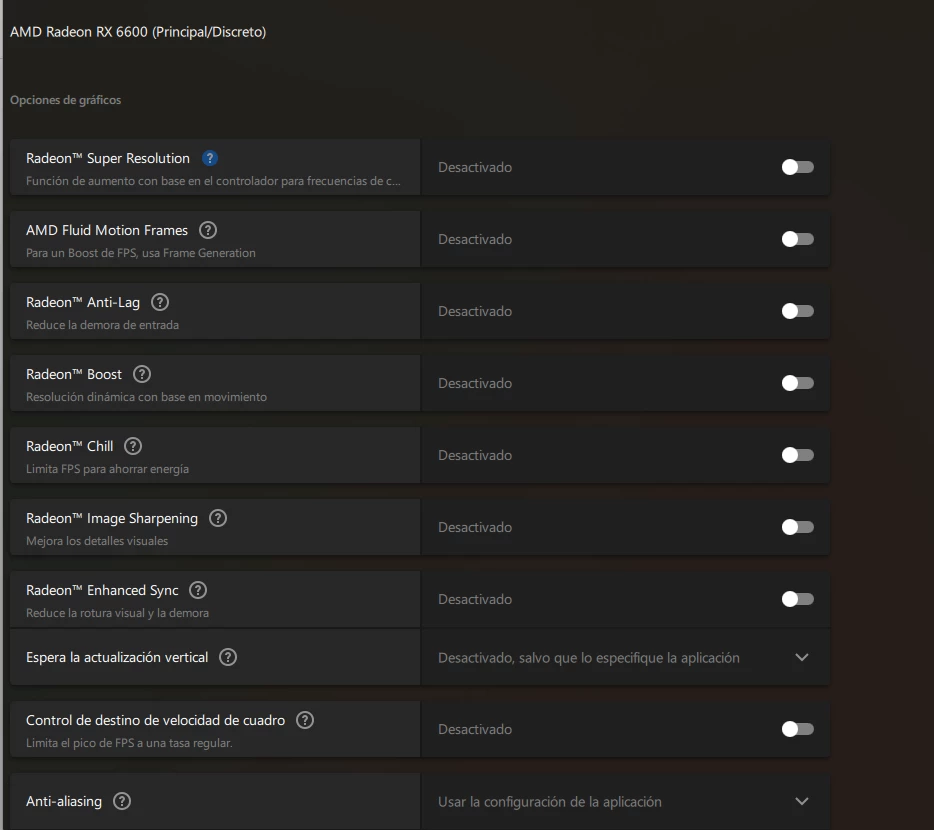Click the Opciones de gráficos heading
The image size is (934, 830).
(66, 100)
